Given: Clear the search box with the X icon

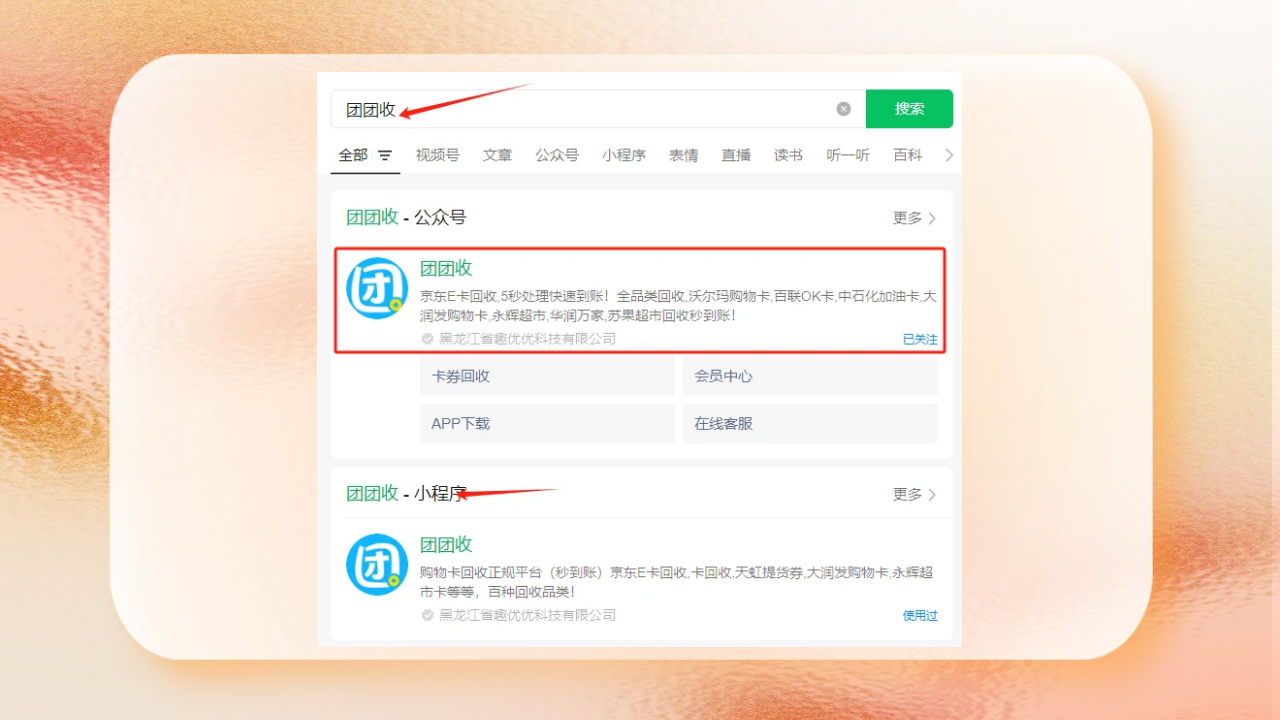Looking at the screenshot, I should point(844,109).
